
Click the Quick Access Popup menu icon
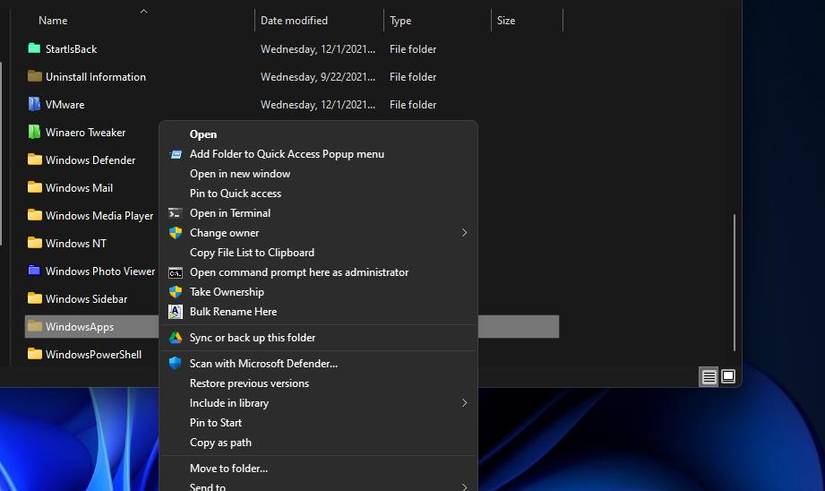coord(176,154)
